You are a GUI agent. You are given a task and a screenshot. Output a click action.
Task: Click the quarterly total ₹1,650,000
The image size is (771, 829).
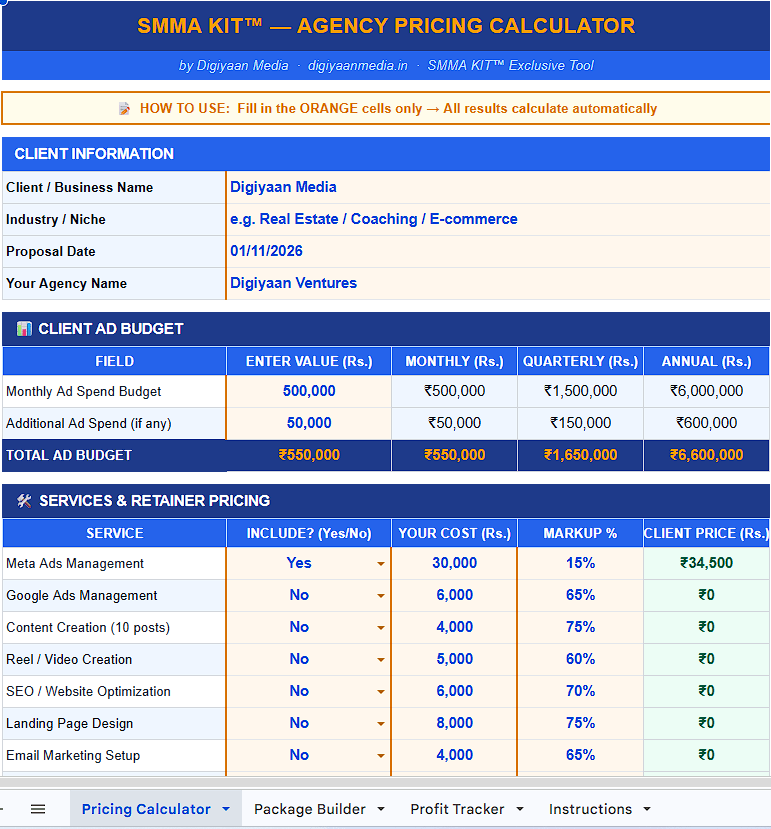580,455
